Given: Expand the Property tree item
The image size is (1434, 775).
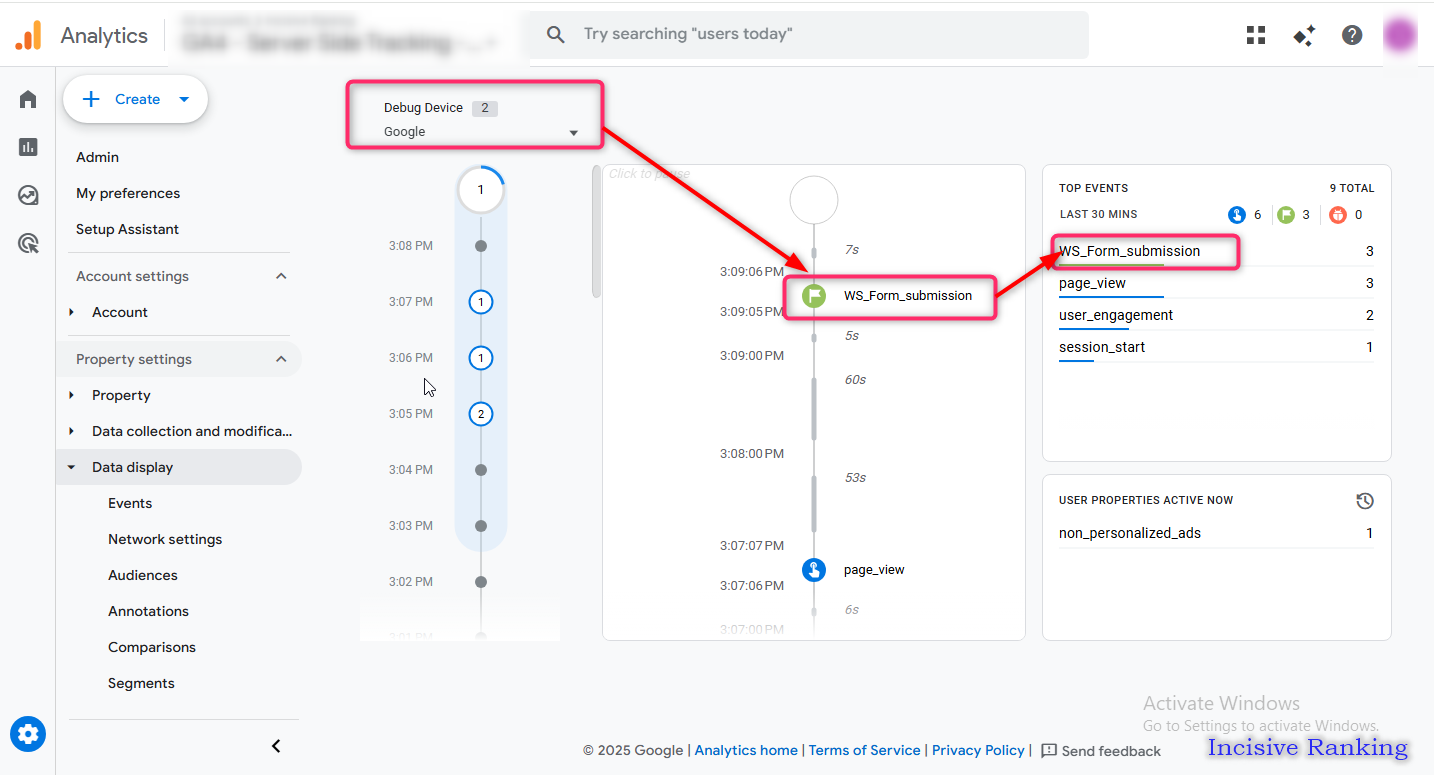Looking at the screenshot, I should [x=72, y=395].
